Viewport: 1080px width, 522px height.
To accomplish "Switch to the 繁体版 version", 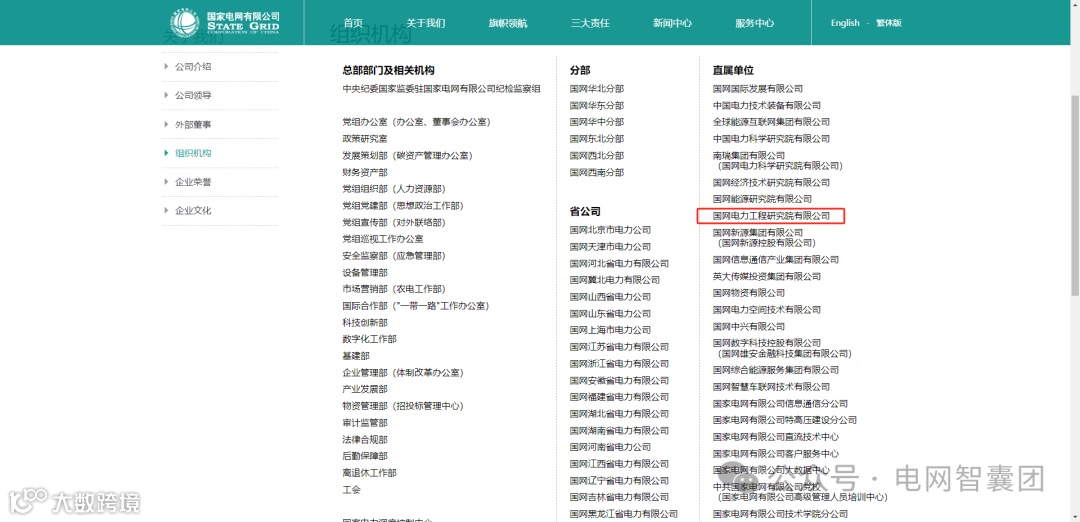I will [889, 23].
